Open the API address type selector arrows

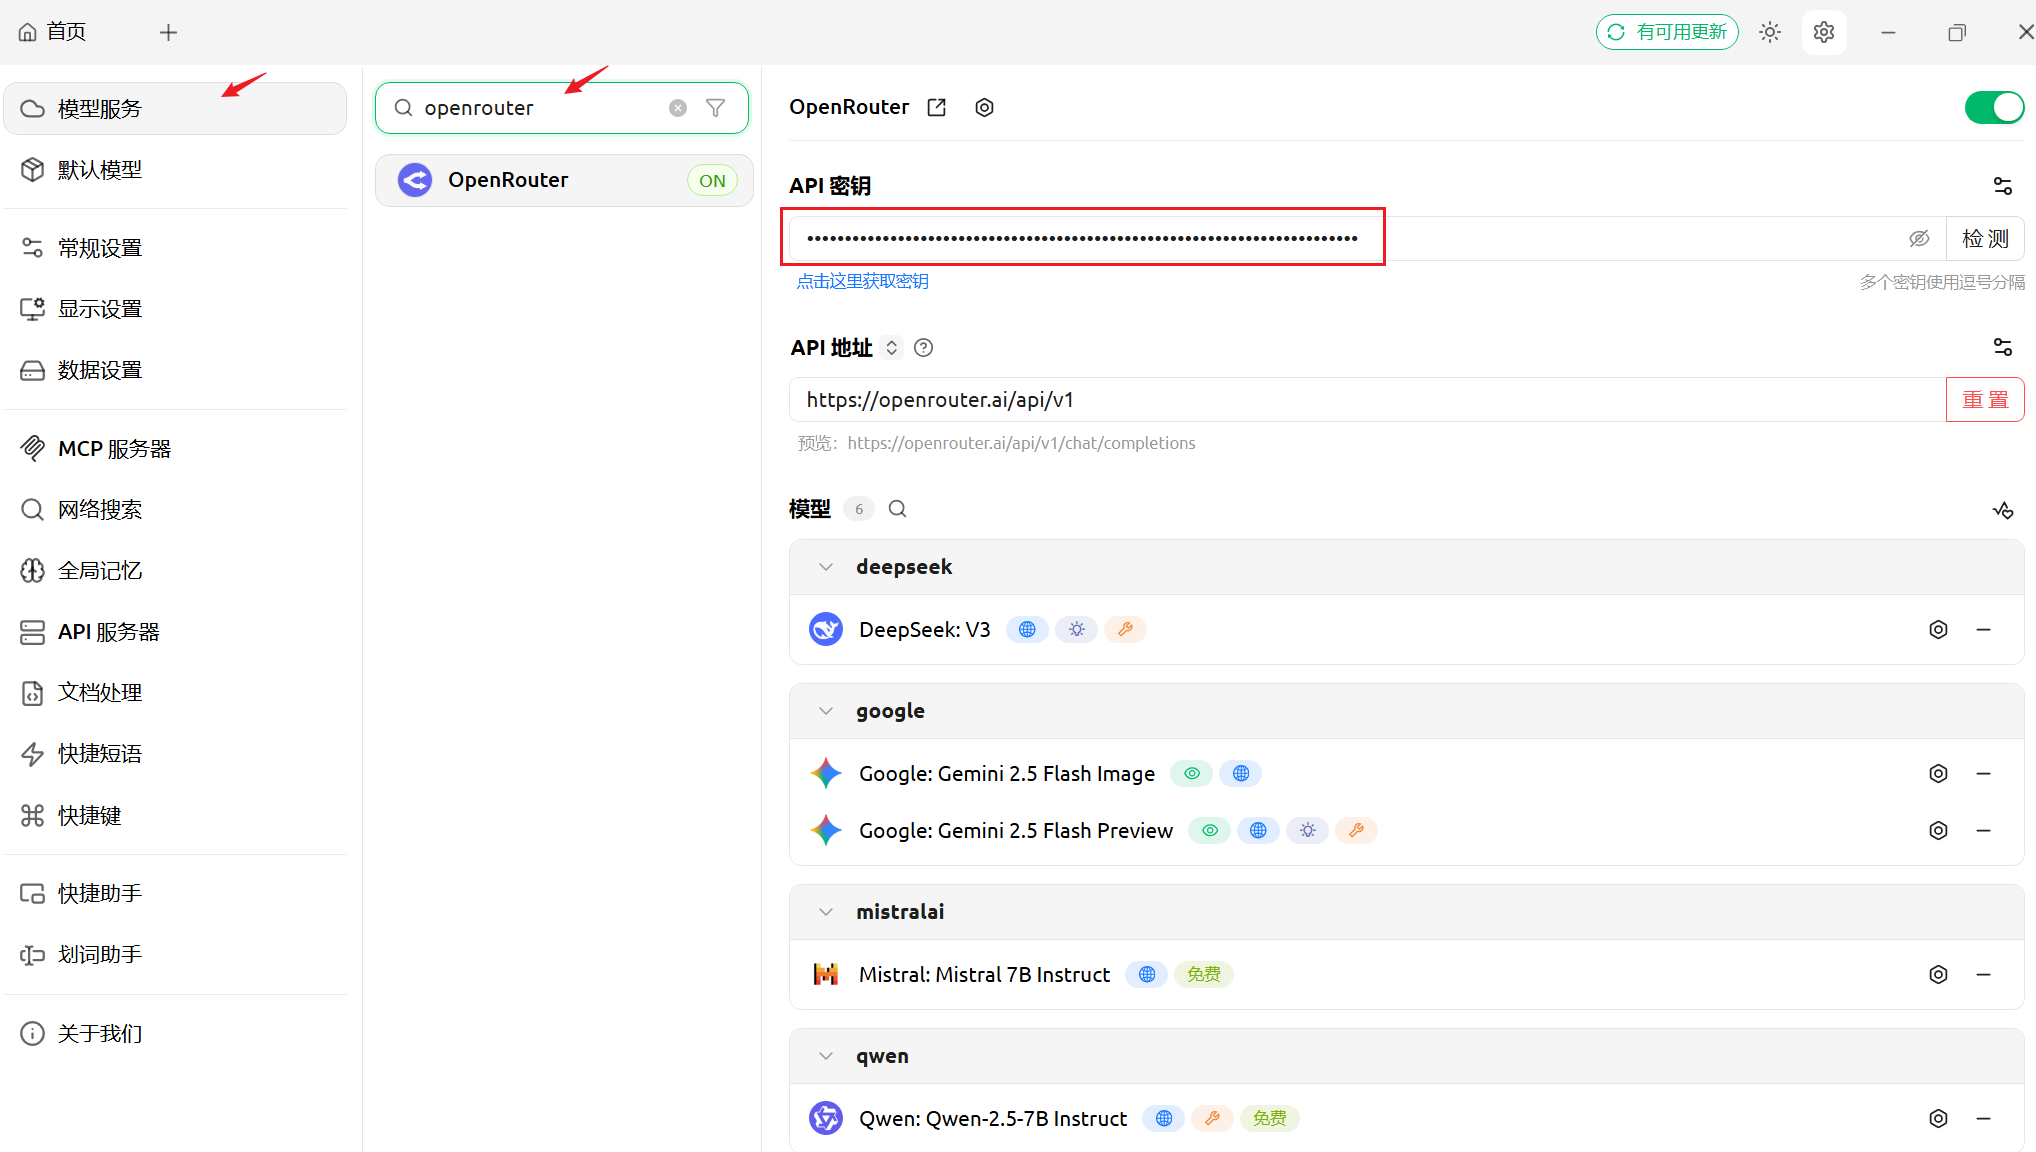pos(892,348)
